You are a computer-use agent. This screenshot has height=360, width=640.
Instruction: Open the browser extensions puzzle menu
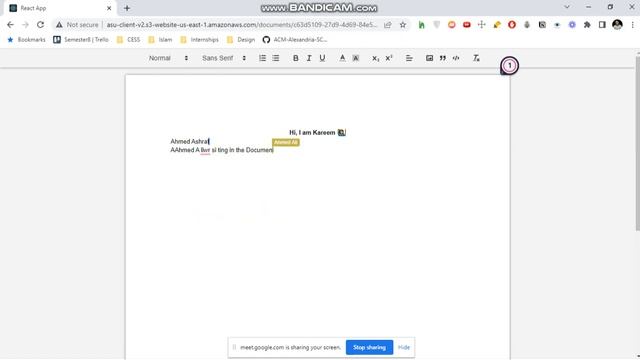tap(587, 25)
